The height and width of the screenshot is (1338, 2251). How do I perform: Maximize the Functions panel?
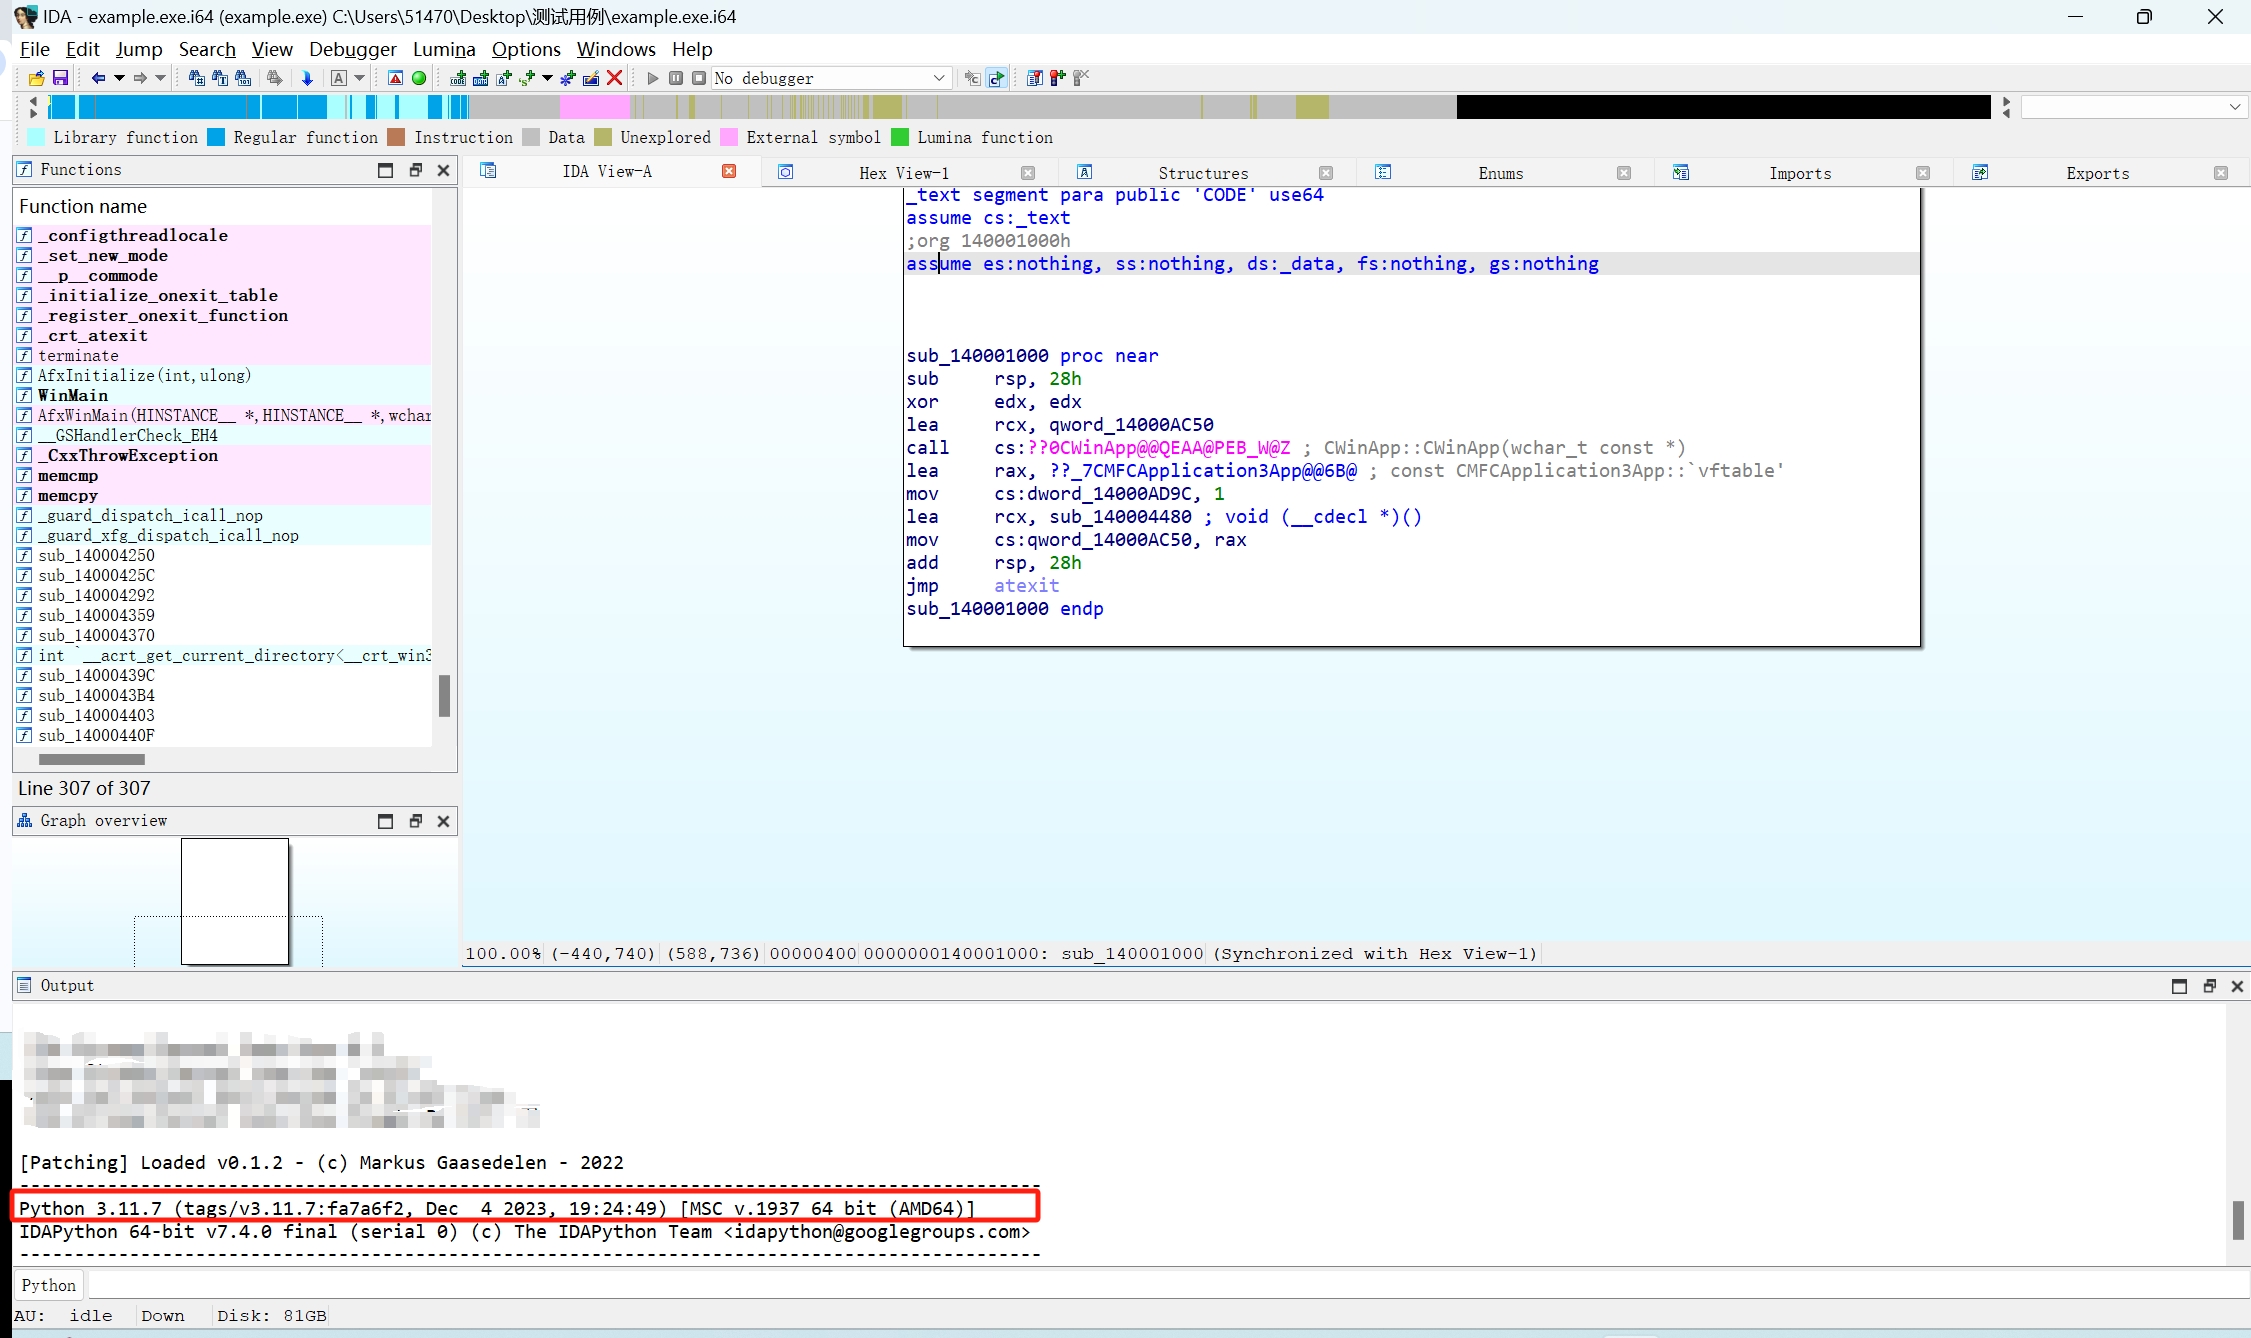pyautogui.click(x=385, y=170)
